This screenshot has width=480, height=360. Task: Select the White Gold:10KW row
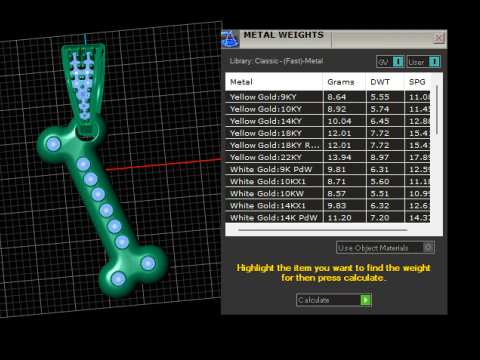(x=328, y=193)
